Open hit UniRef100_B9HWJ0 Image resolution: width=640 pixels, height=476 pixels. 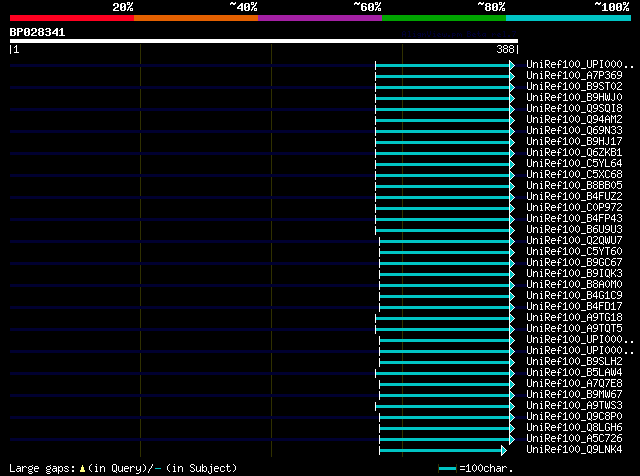(x=574, y=97)
